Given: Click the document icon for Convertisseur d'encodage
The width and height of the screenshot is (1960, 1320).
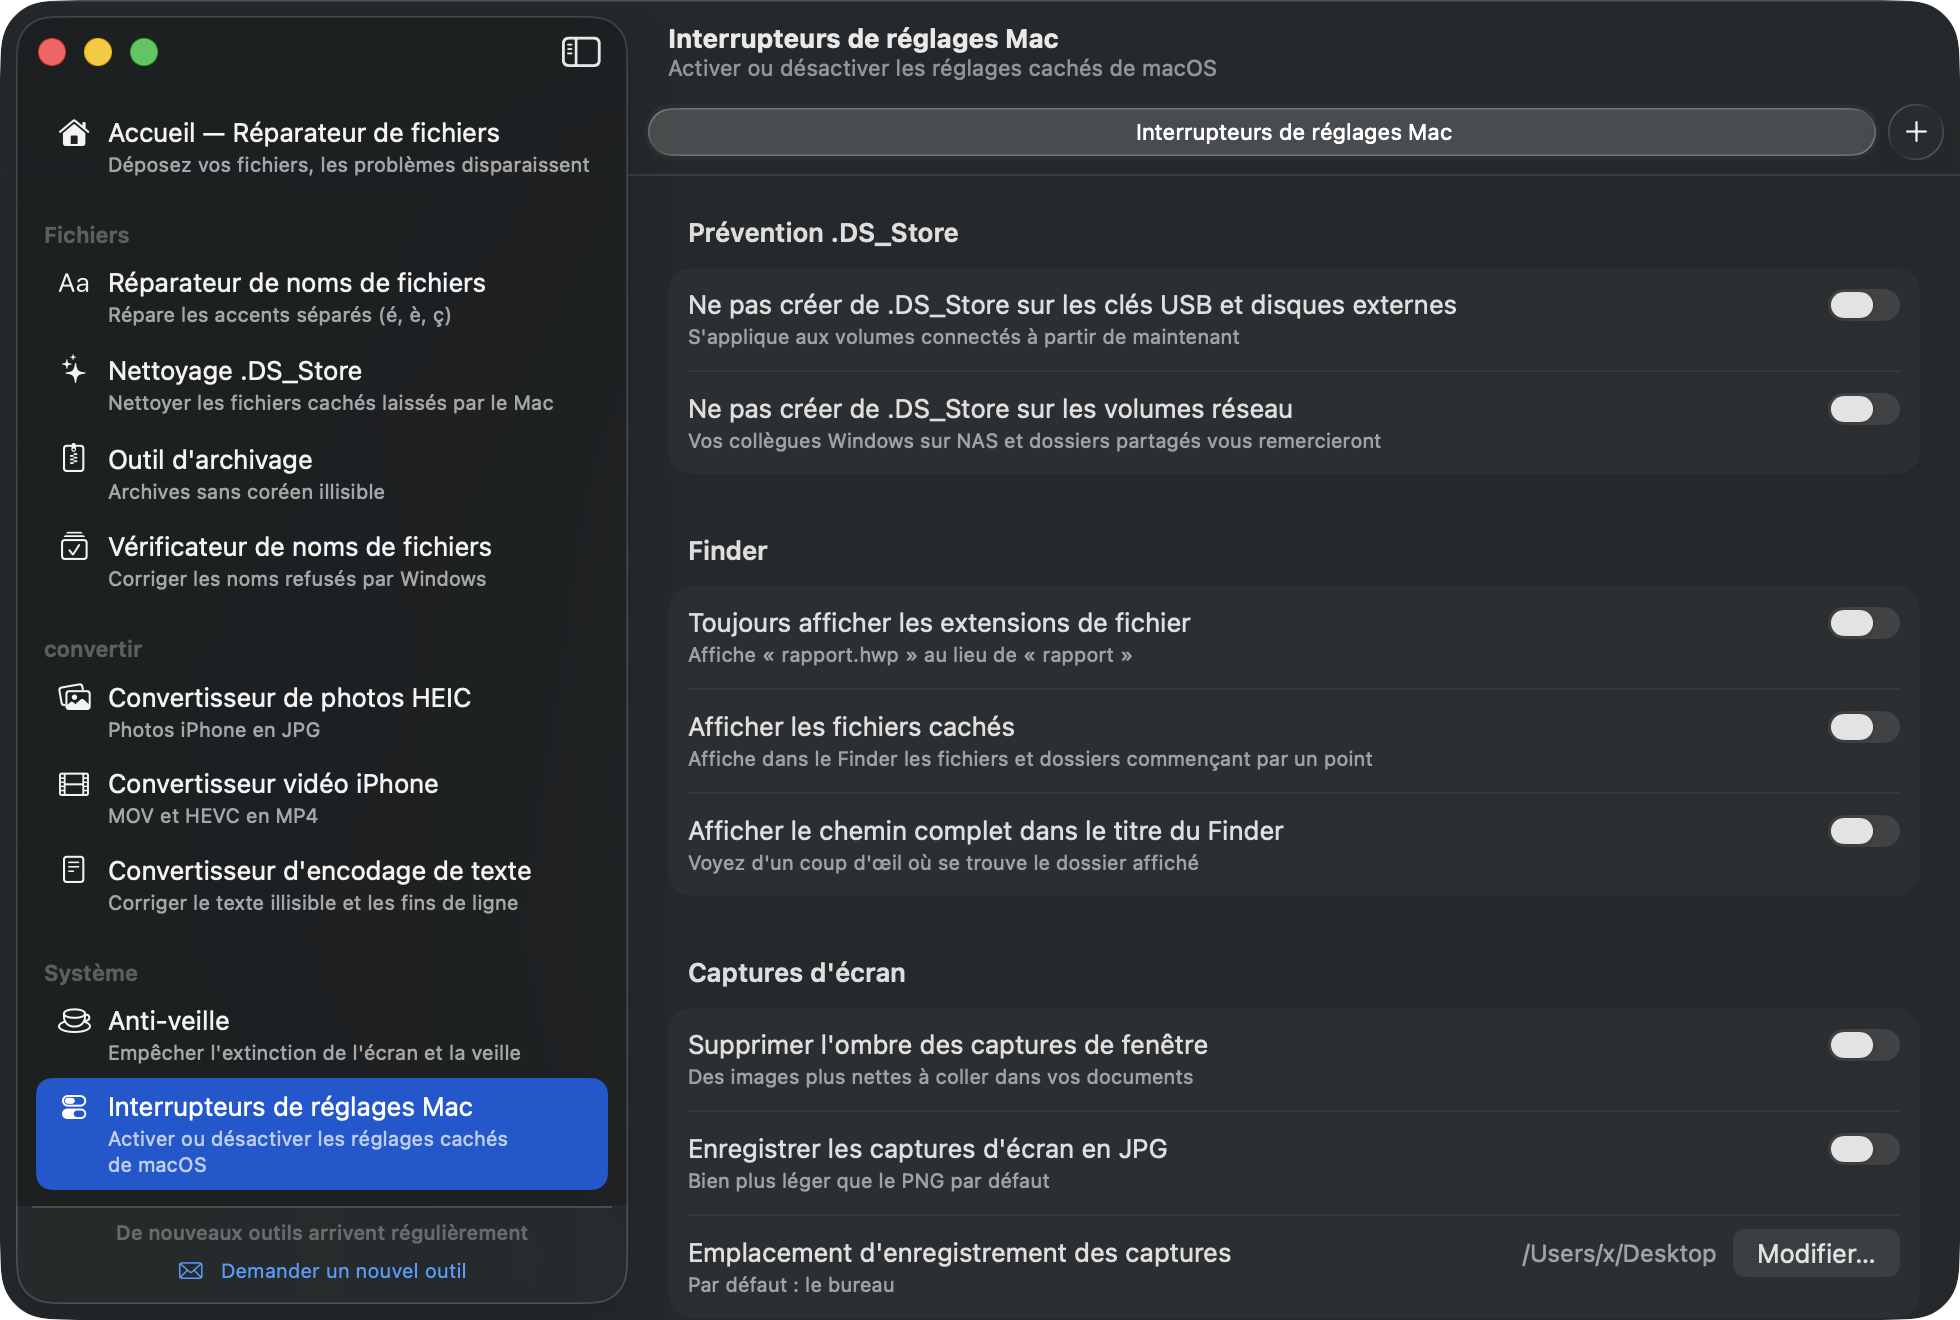Looking at the screenshot, I should pyautogui.click(x=74, y=870).
